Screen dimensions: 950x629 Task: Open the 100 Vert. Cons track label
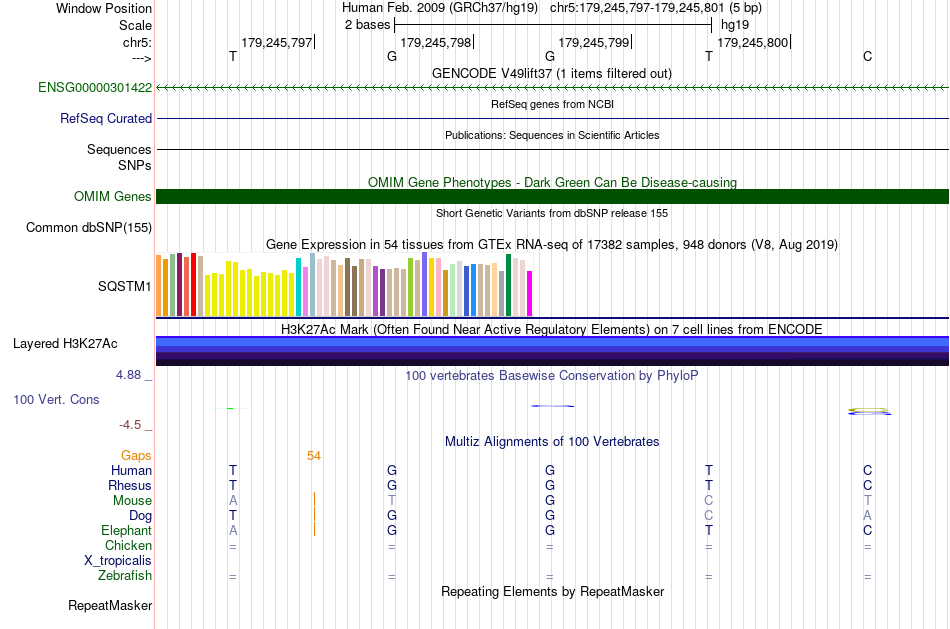click(x=56, y=399)
